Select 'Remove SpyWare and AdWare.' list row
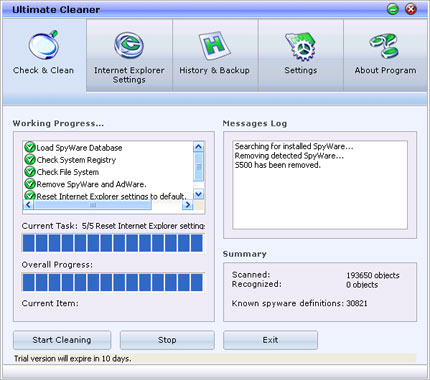 (x=108, y=184)
